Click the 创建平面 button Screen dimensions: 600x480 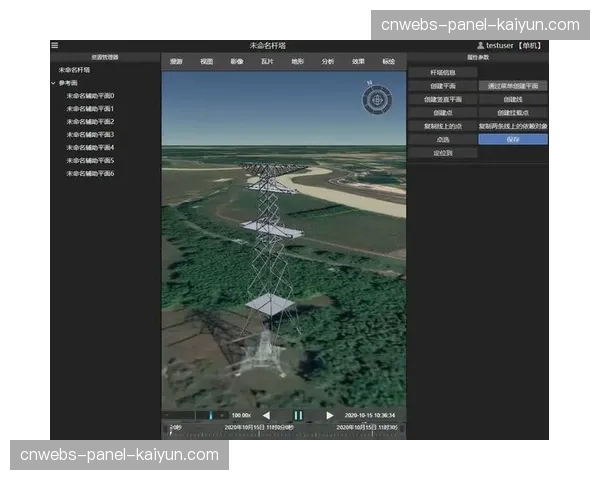coord(442,87)
